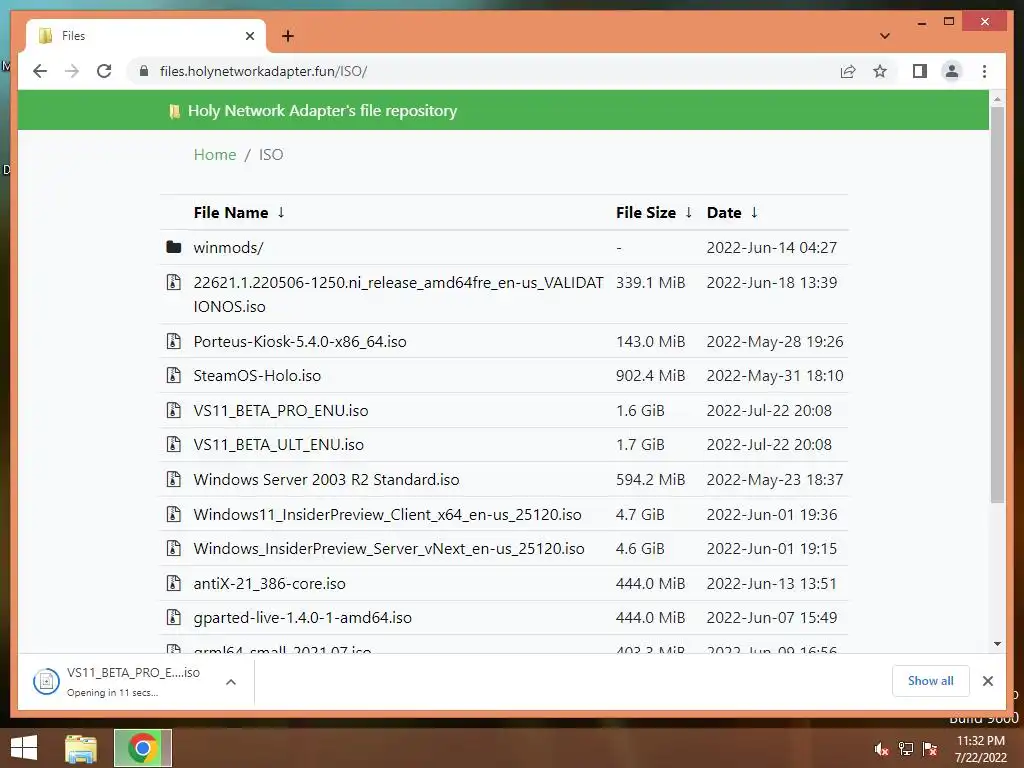Click file icon beside VS11_BETA_ULT_ENU.iso
1024x768 pixels.
[173, 444]
